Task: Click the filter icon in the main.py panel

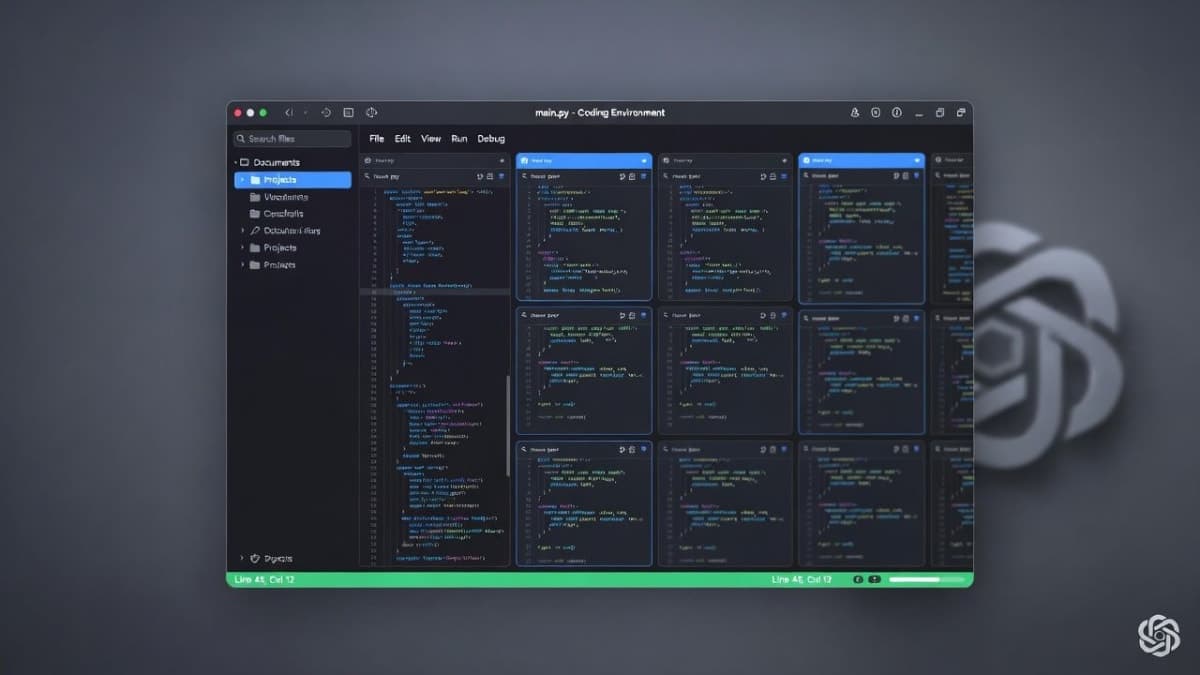Action: click(x=502, y=175)
